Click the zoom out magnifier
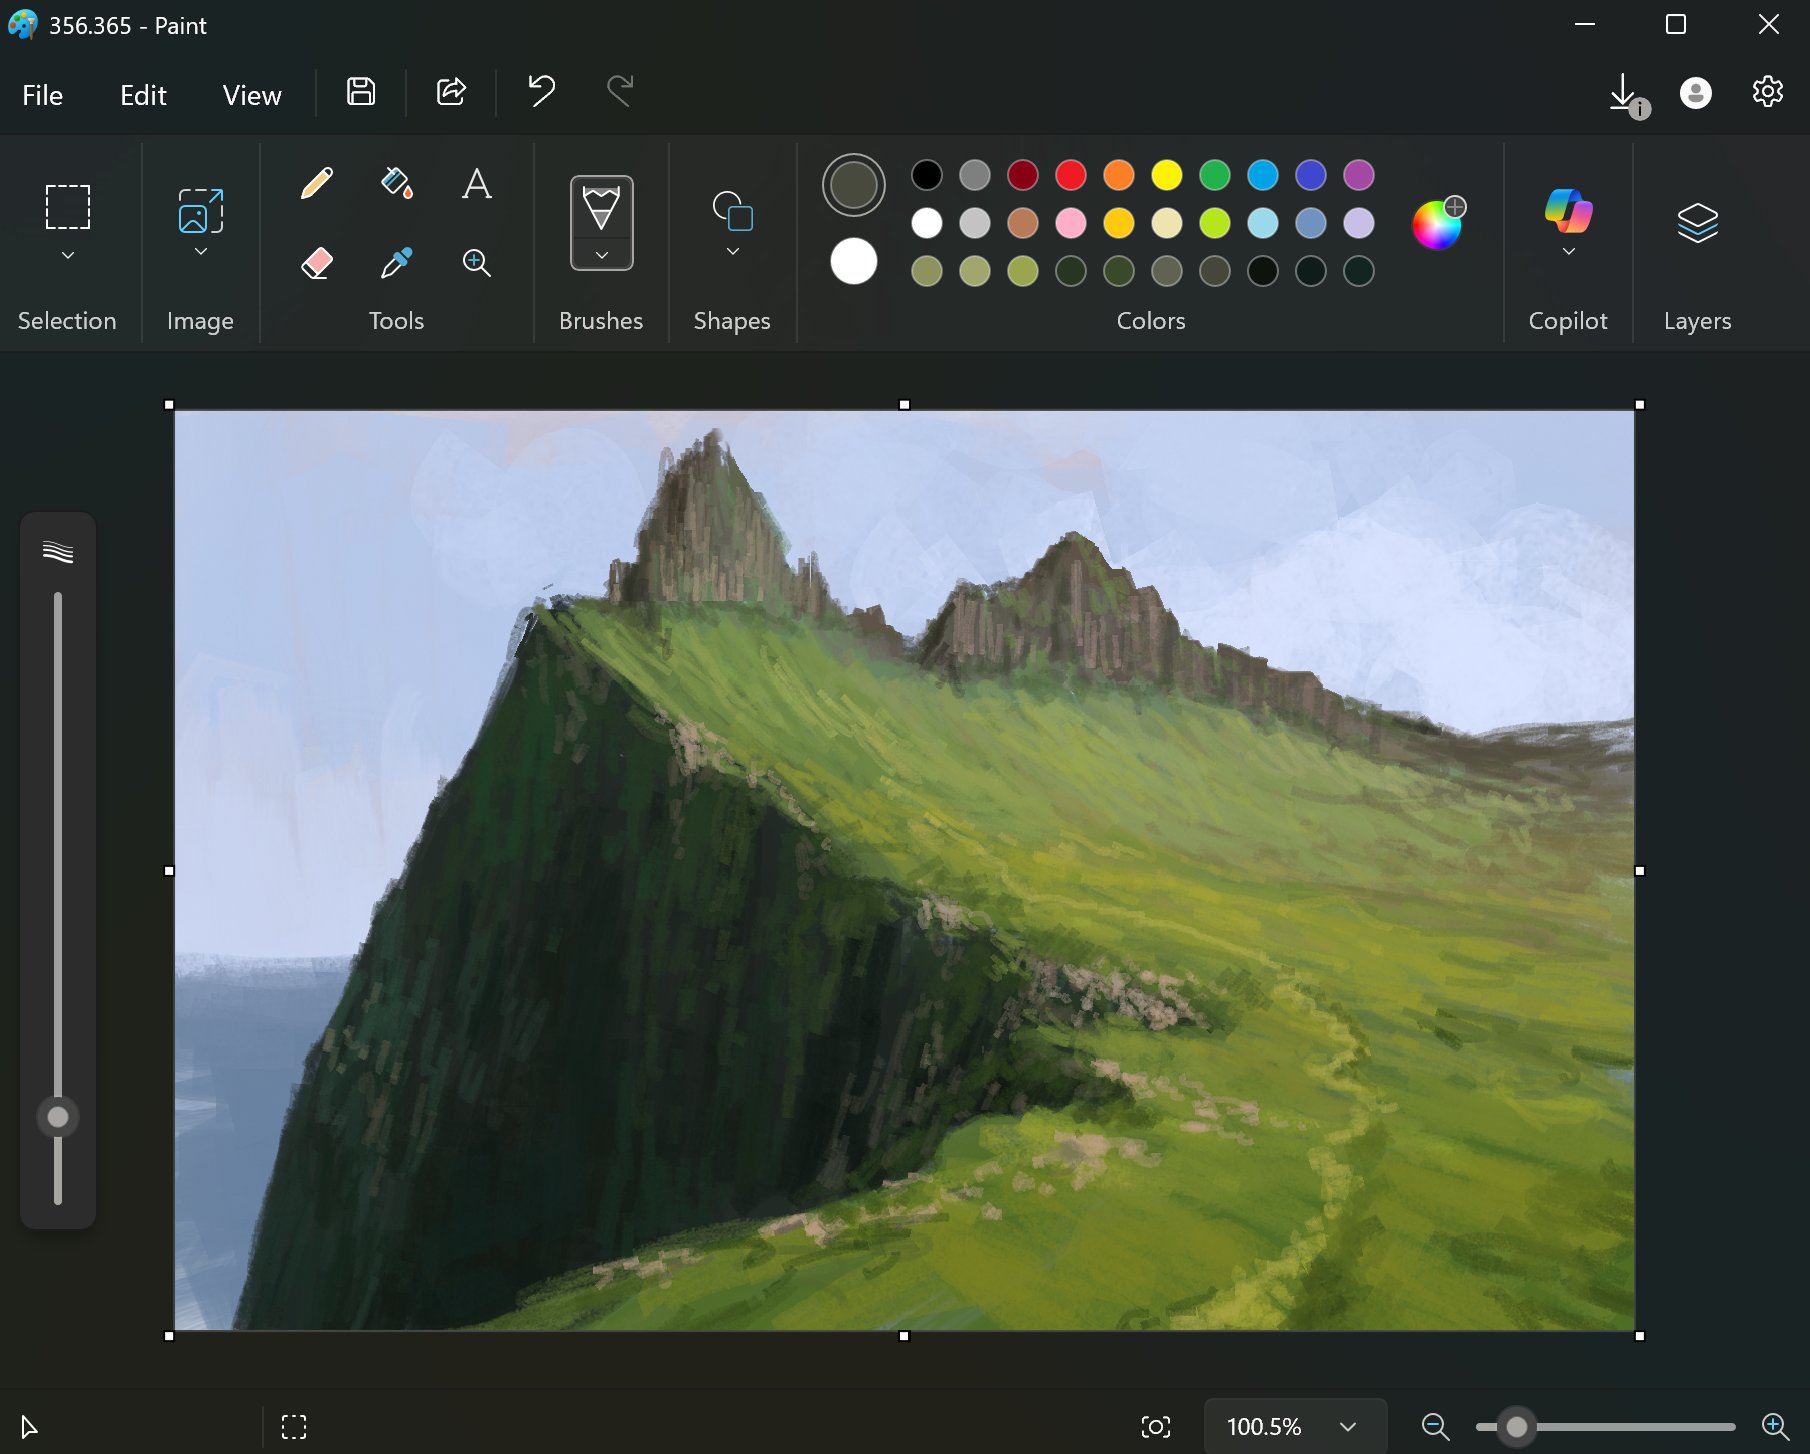The width and height of the screenshot is (1810, 1454). pos(1436,1427)
